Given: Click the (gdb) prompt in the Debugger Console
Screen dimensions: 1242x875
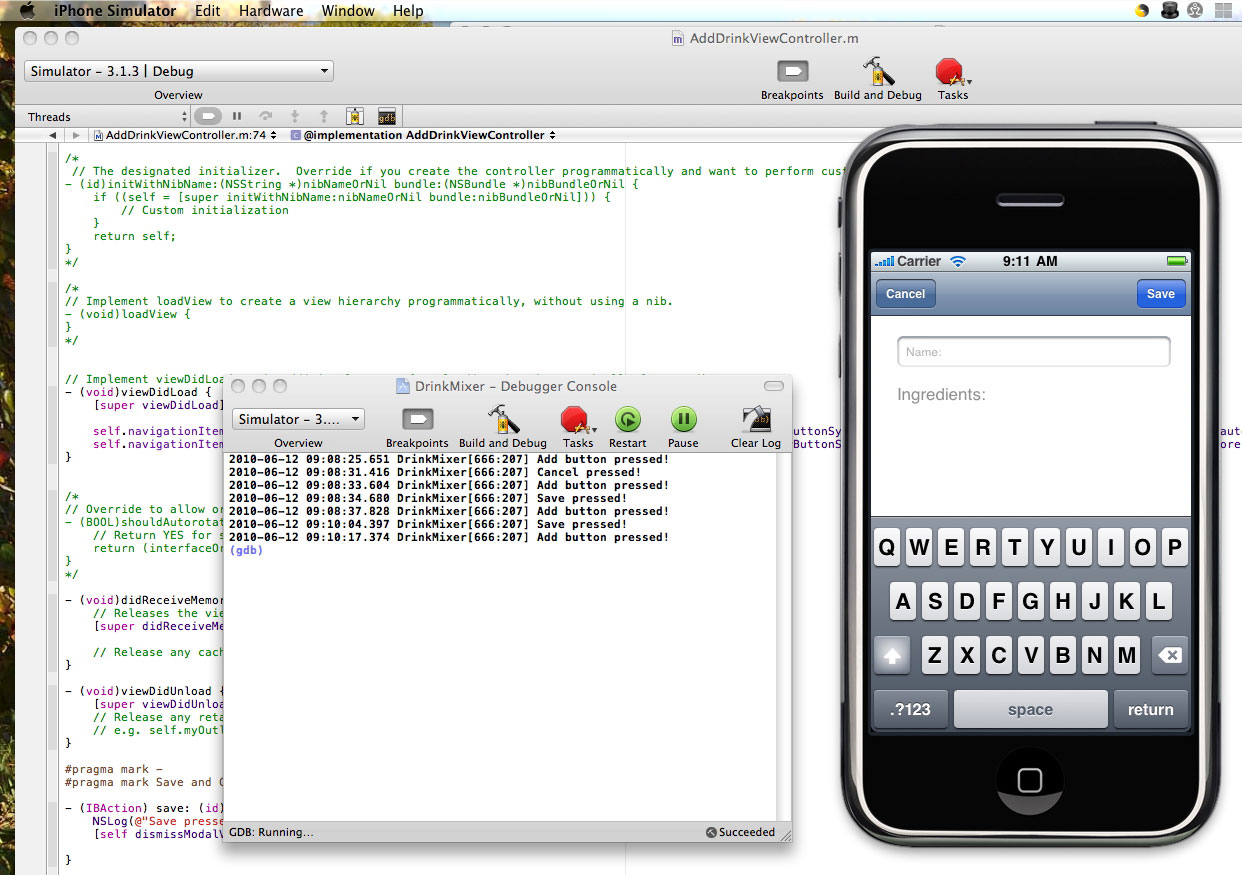Looking at the screenshot, I should point(246,550).
